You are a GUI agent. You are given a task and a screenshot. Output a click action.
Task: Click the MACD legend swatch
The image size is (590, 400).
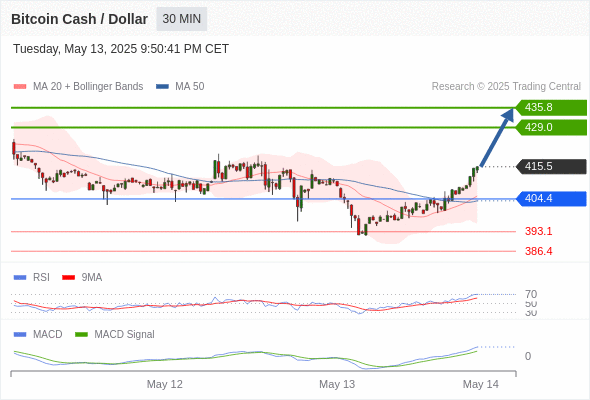point(20,335)
